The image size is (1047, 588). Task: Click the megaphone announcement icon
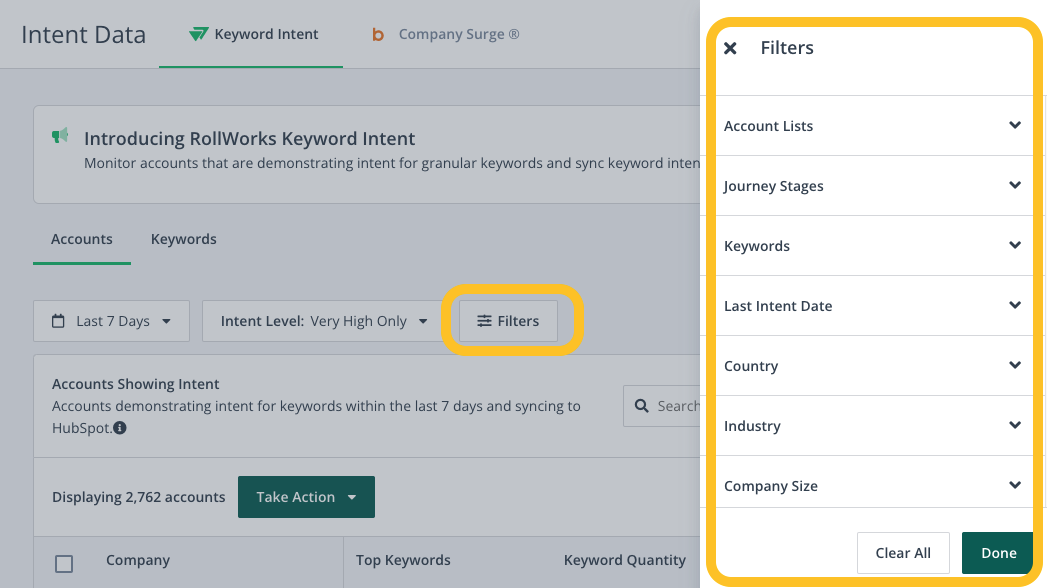pos(60,135)
